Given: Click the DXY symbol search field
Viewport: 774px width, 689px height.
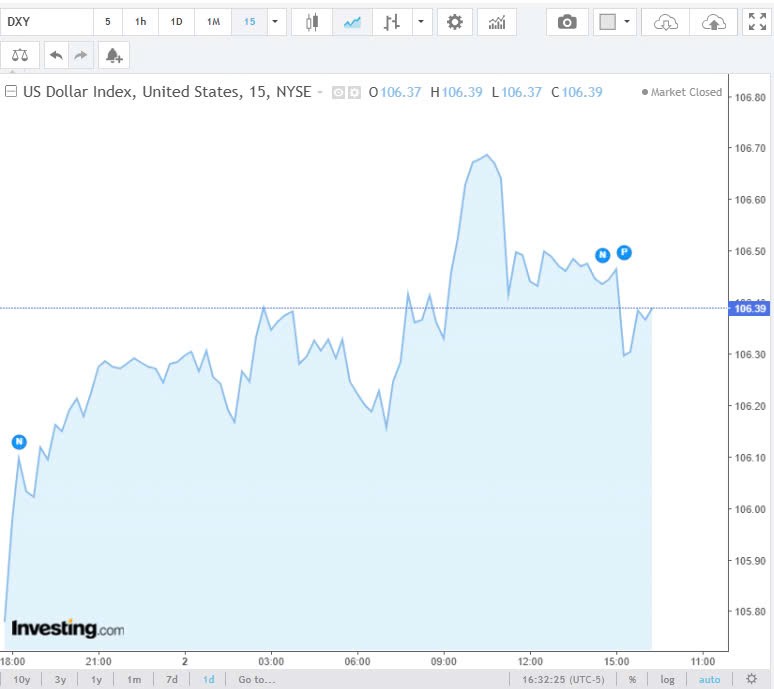Looking at the screenshot, I should pyautogui.click(x=47, y=22).
